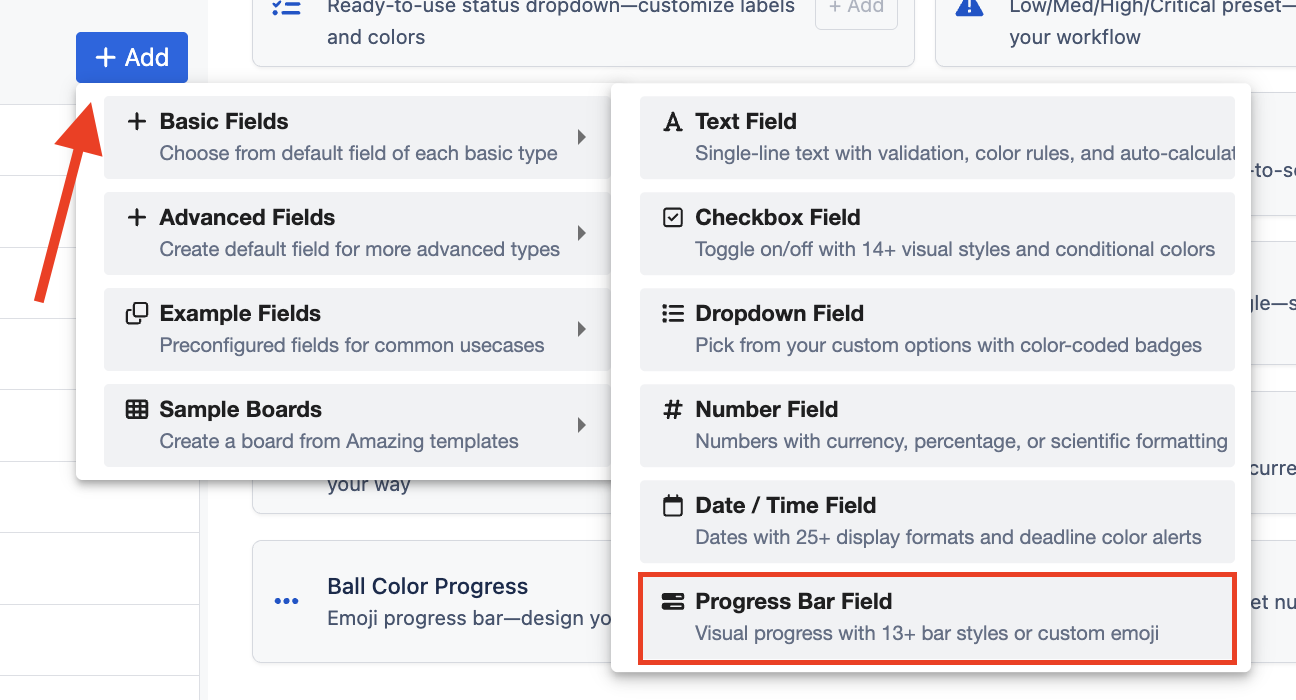The image size is (1296, 700).
Task: Open the Sample Boards submenu arrow
Action: coord(582,425)
